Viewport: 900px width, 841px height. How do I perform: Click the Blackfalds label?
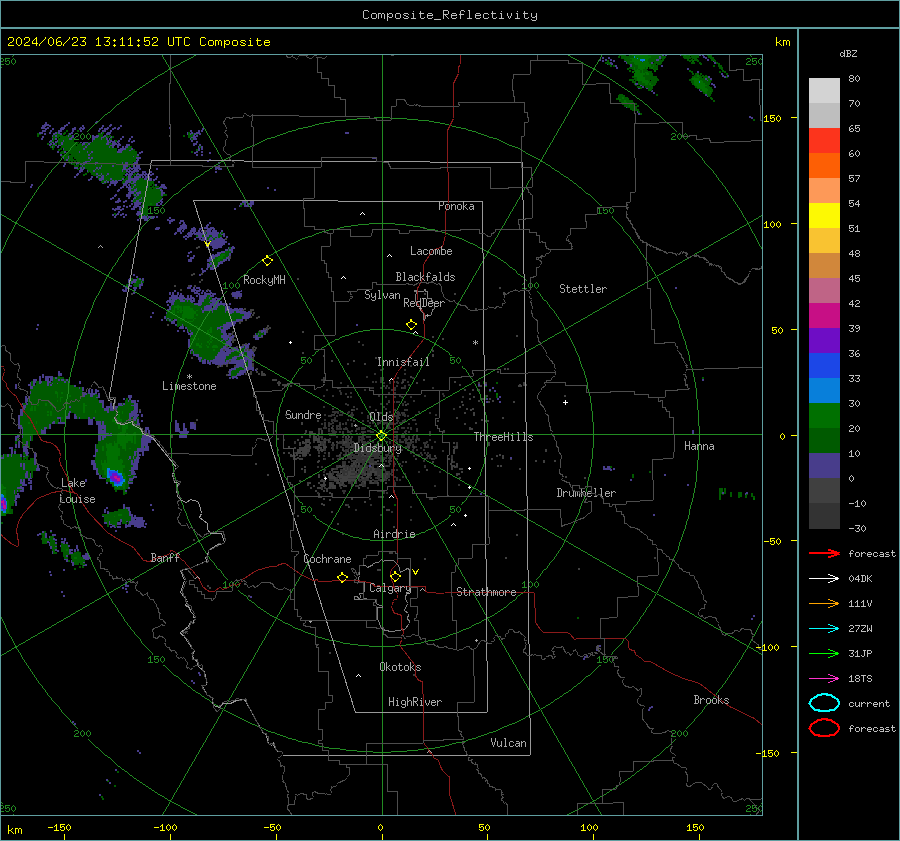click(425, 277)
